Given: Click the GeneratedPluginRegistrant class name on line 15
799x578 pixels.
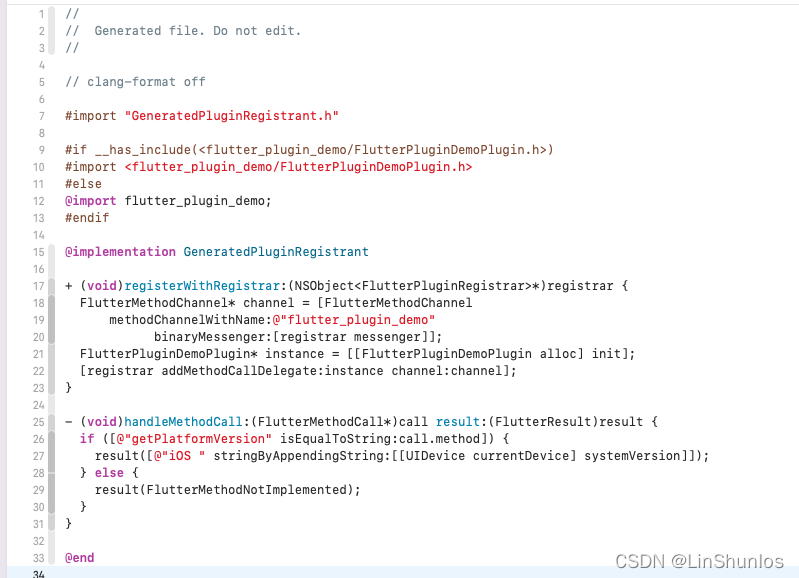Looking at the screenshot, I should coord(276,252).
